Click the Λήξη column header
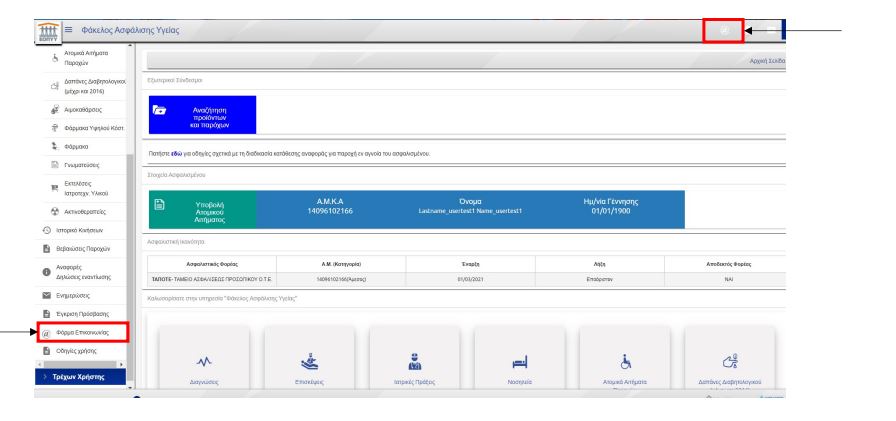Screen dimensions: 896x421 click(600, 264)
